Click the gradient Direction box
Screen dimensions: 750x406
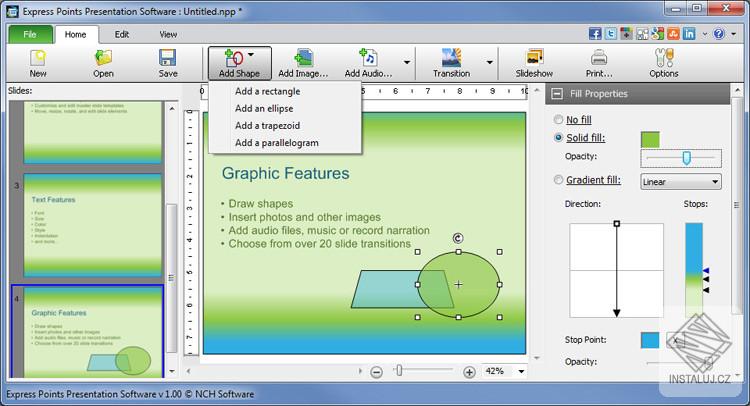616,270
